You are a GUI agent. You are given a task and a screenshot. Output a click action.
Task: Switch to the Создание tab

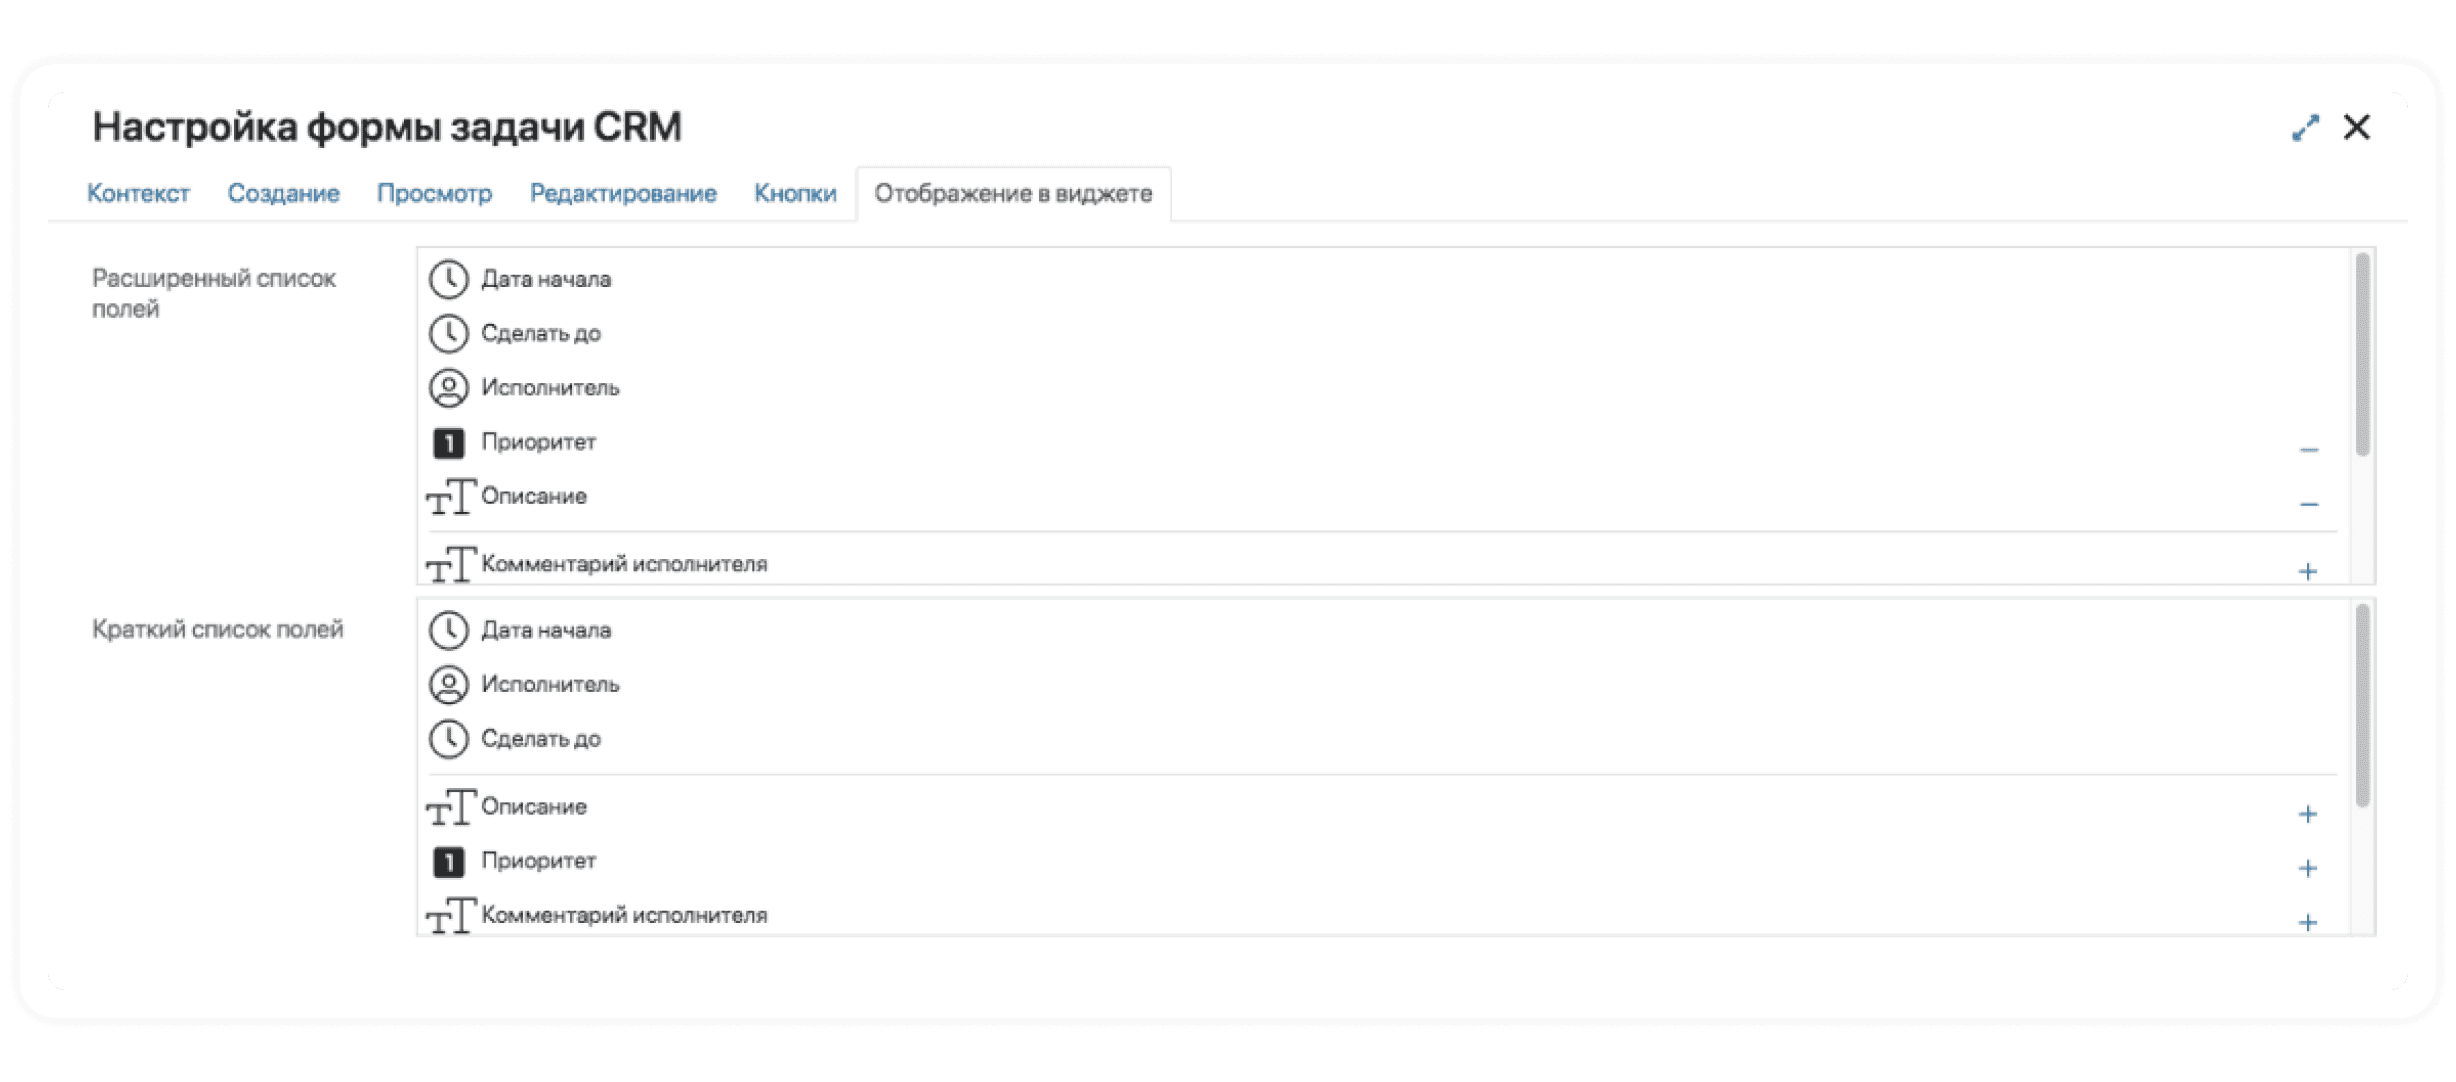[283, 193]
